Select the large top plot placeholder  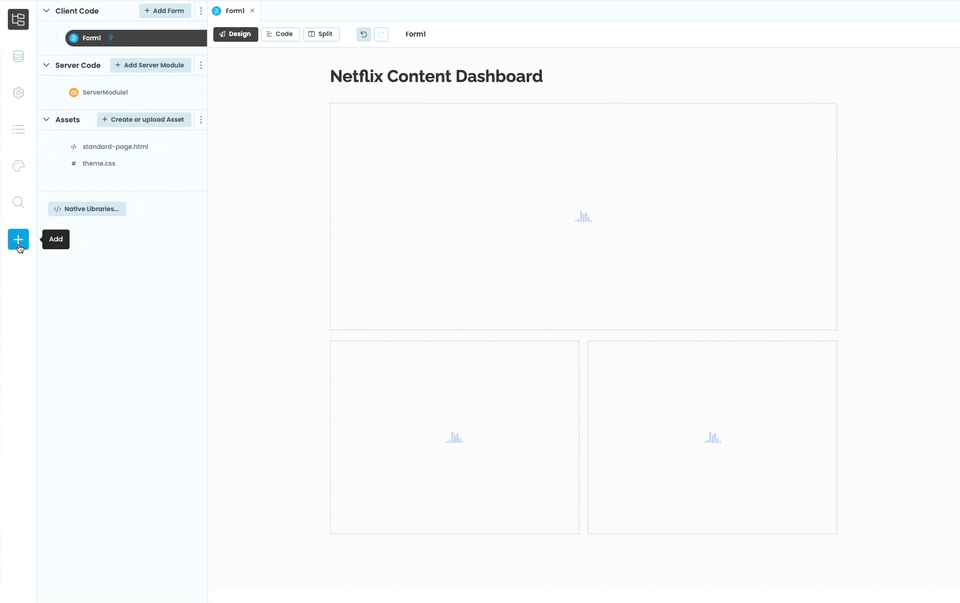[x=583, y=217]
